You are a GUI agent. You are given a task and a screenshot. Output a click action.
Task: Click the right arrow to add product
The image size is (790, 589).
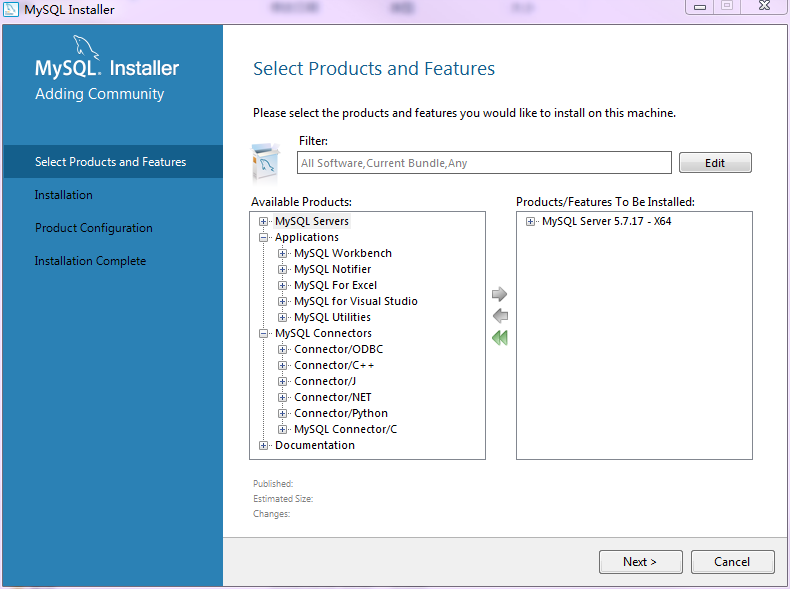coord(499,294)
